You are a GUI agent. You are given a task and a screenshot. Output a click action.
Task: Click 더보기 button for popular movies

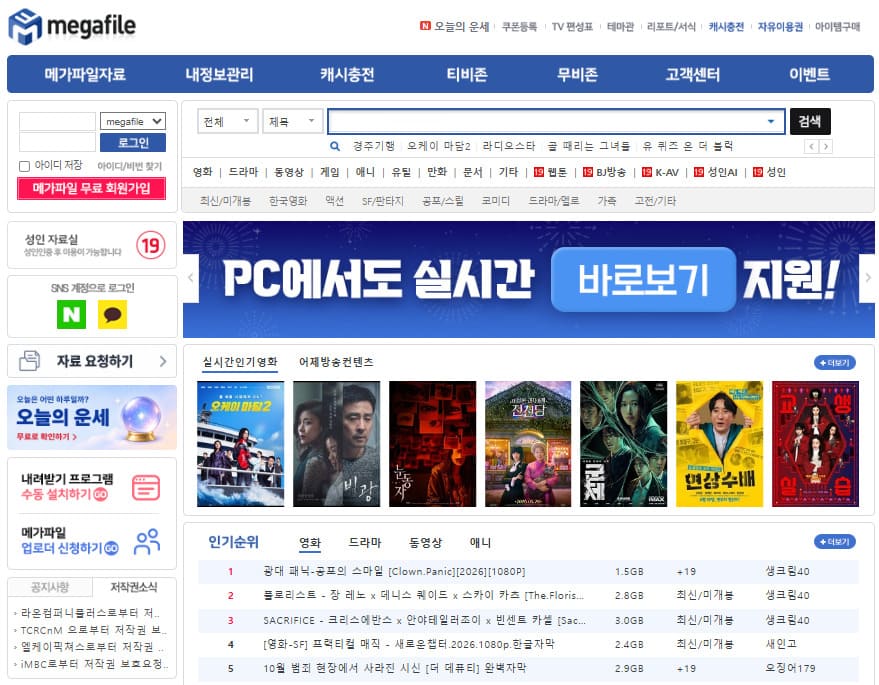(x=835, y=363)
